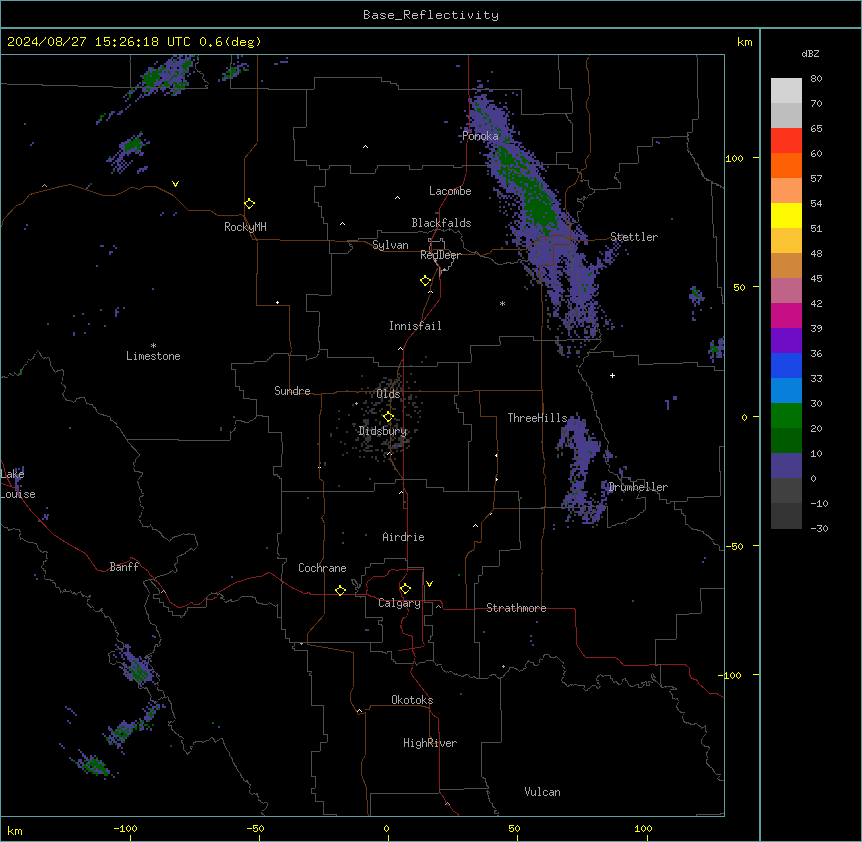This screenshot has height=842, width=862.
Task: Click the white plus marker northwest of Drumheller
Action: coord(612,375)
